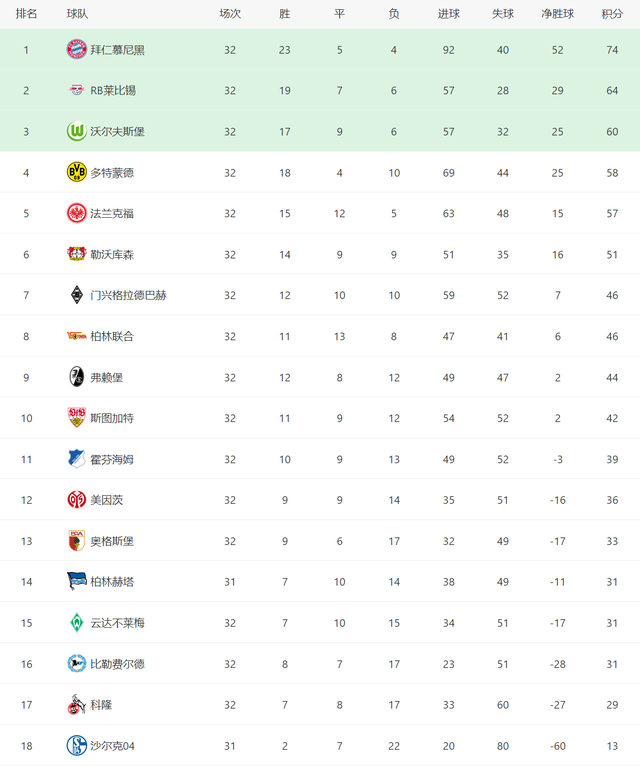The height and width of the screenshot is (766, 640).
Task: Click the Leverkusen club logo
Action: click(x=77, y=254)
